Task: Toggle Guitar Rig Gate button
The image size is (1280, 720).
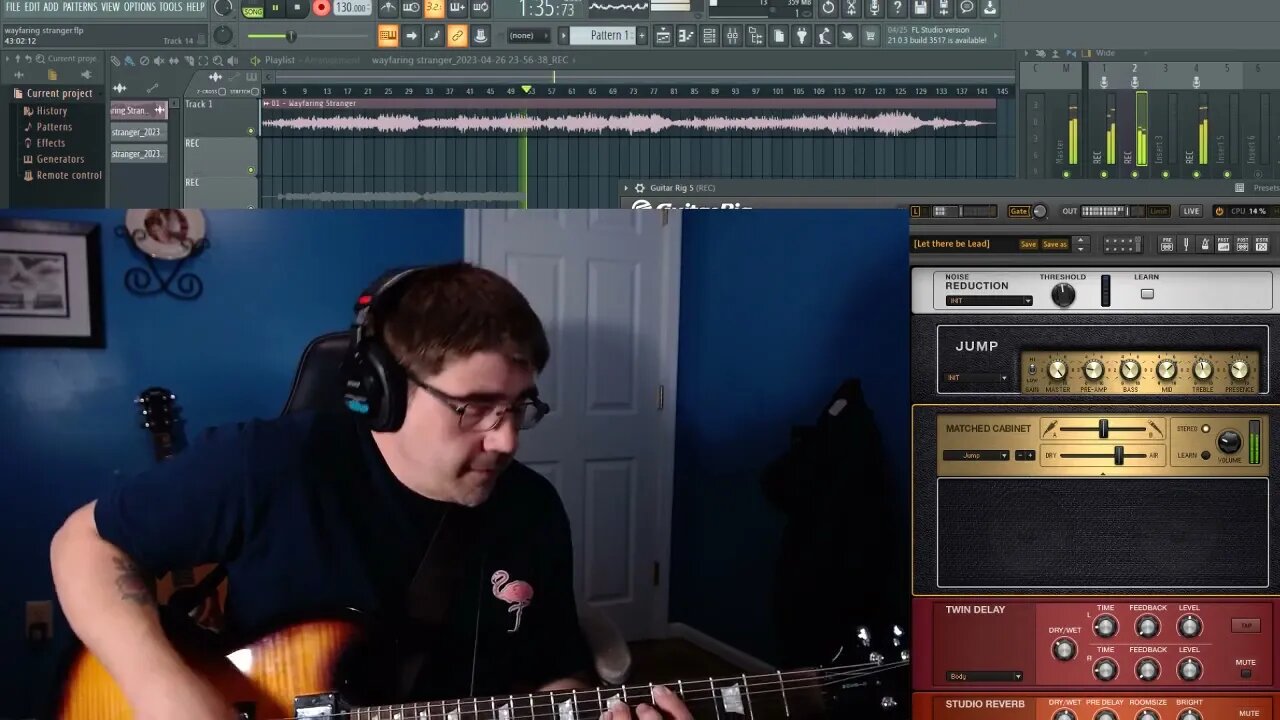Action: point(1018,212)
